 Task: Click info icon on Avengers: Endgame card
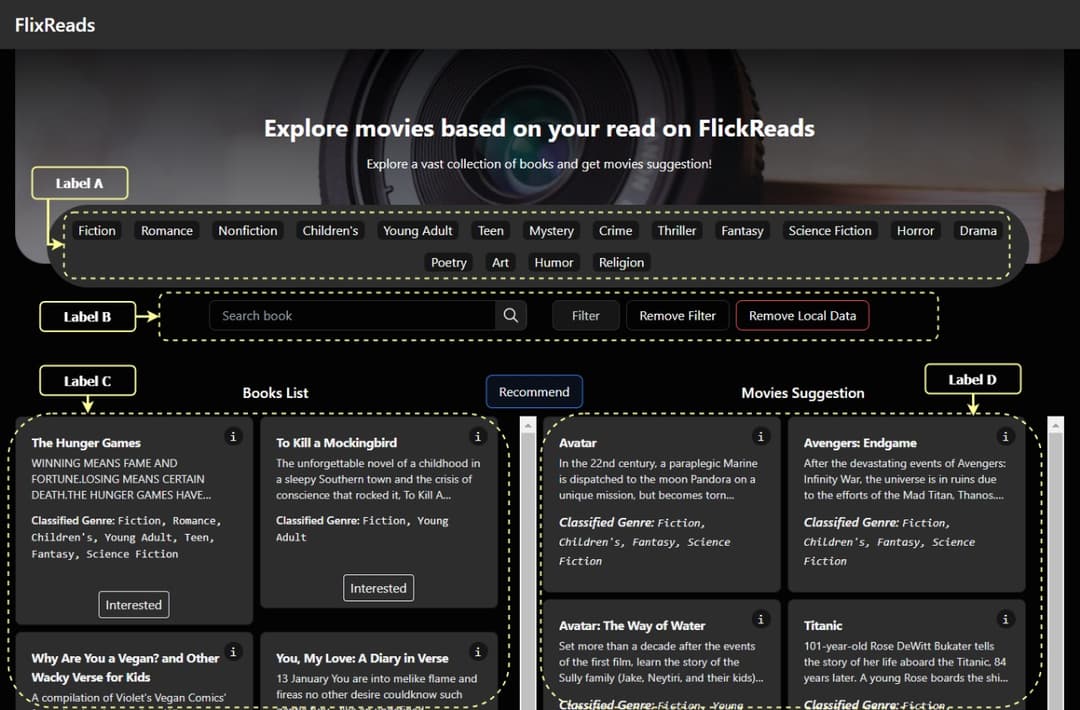pyautogui.click(x=1006, y=436)
